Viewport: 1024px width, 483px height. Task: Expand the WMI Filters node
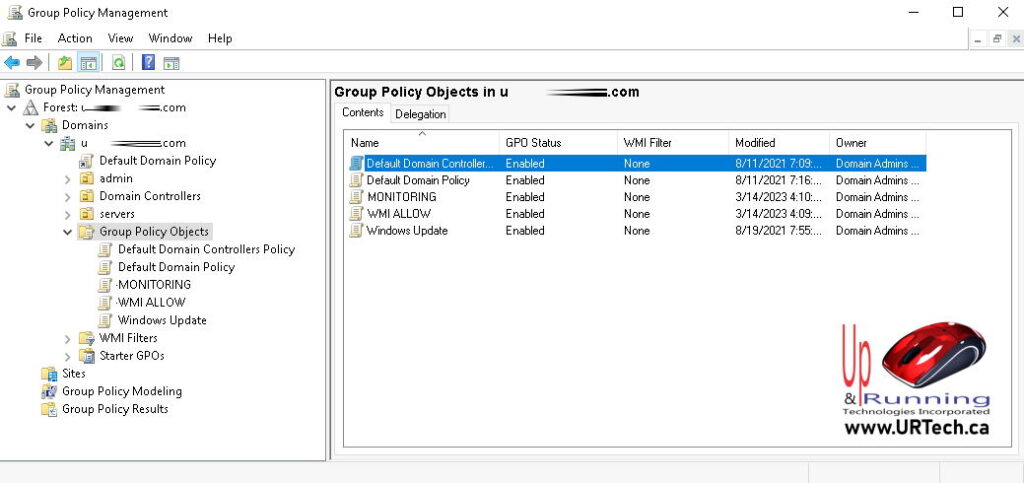click(x=68, y=339)
